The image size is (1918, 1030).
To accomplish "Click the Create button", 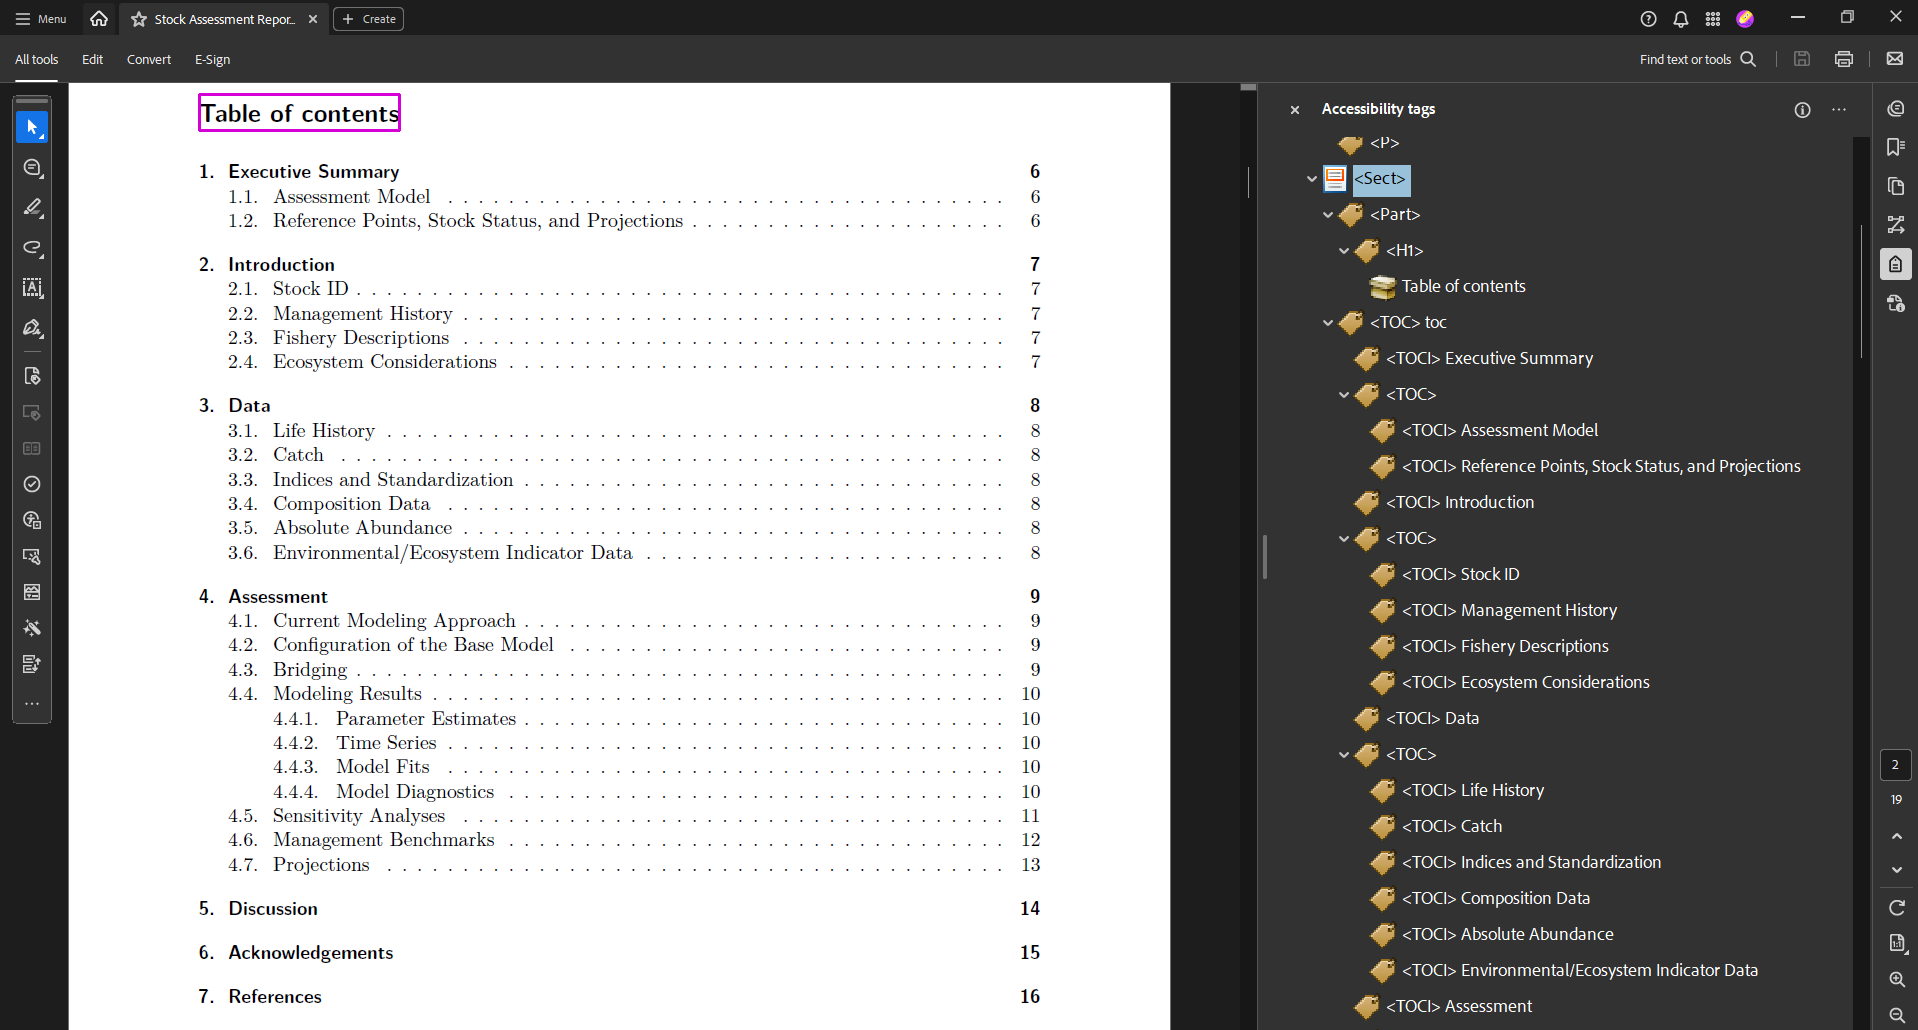I will point(368,18).
